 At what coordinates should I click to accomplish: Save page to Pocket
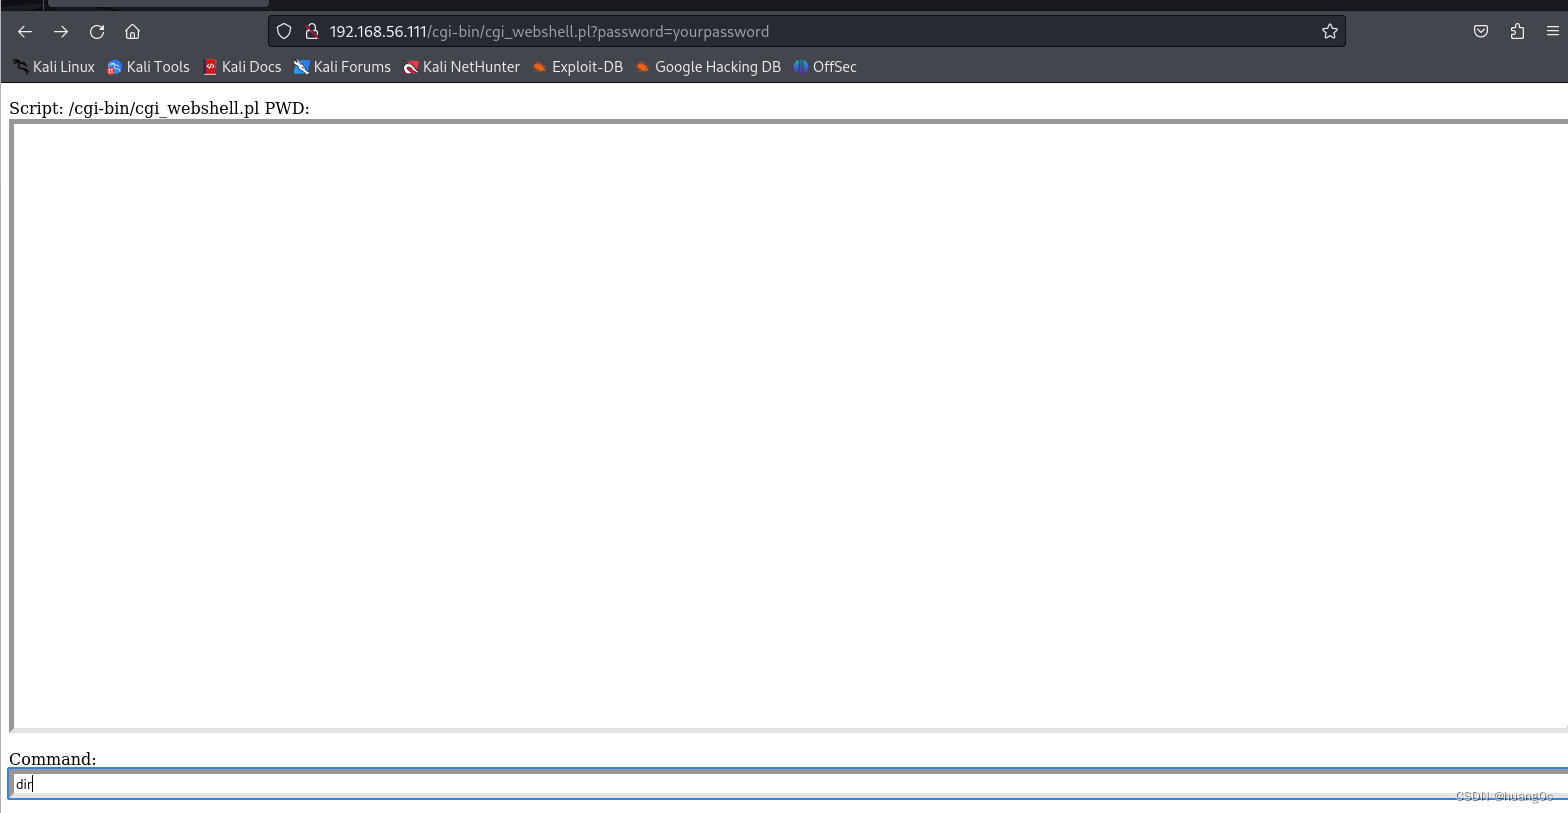pyautogui.click(x=1481, y=32)
